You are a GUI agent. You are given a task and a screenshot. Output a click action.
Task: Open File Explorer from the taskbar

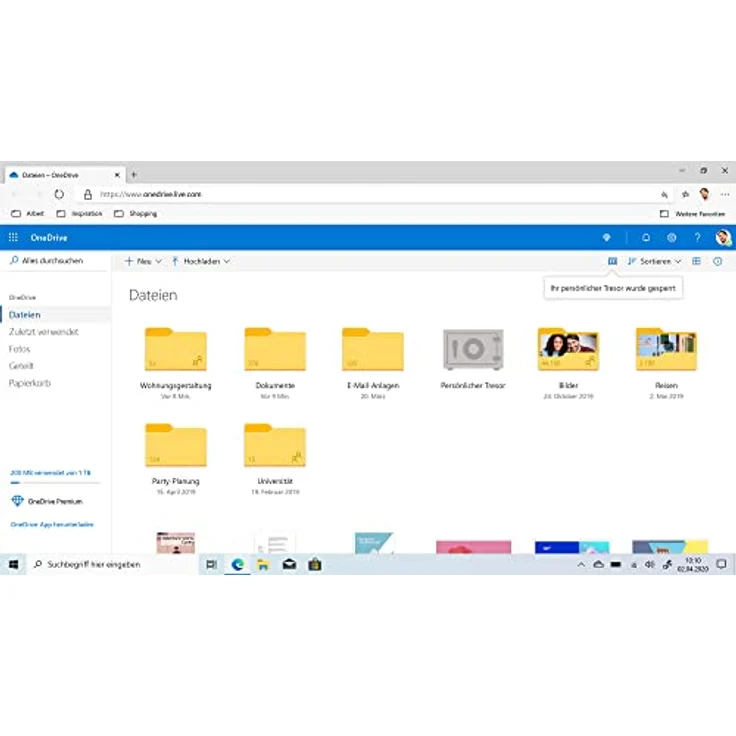click(x=263, y=564)
